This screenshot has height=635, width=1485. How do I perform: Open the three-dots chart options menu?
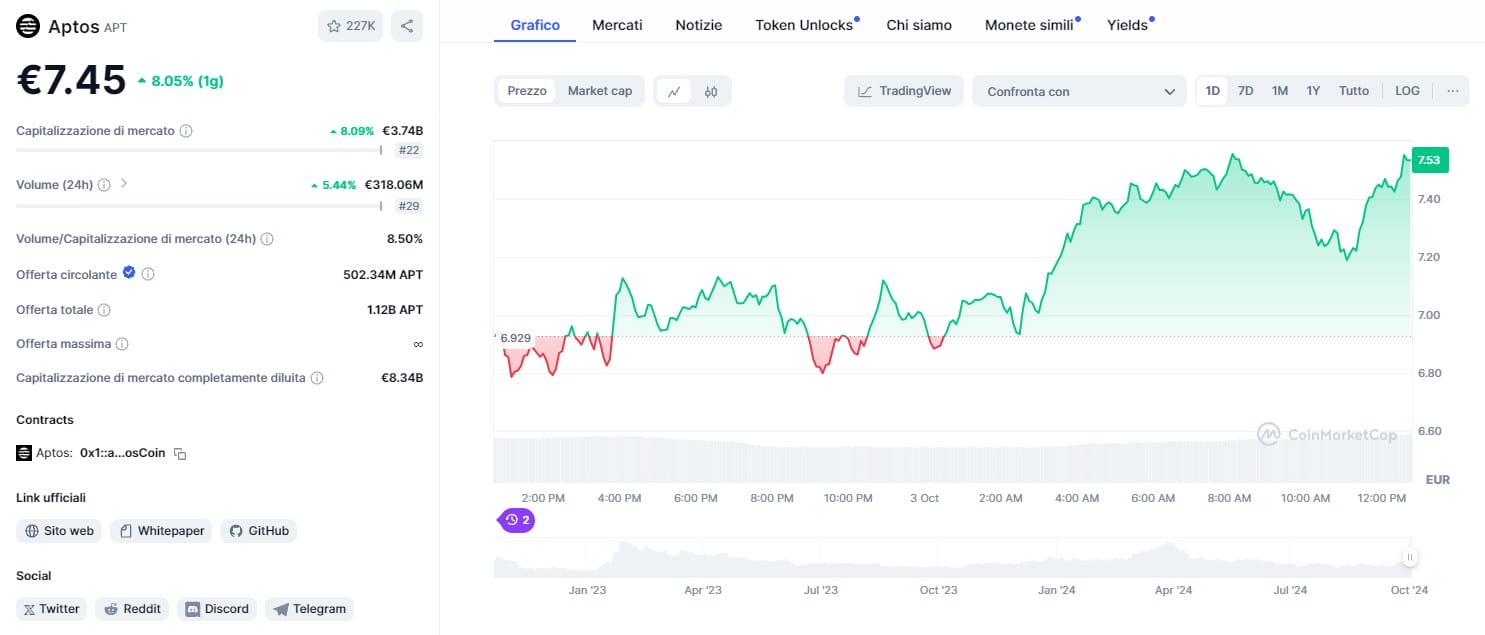pyautogui.click(x=1452, y=91)
